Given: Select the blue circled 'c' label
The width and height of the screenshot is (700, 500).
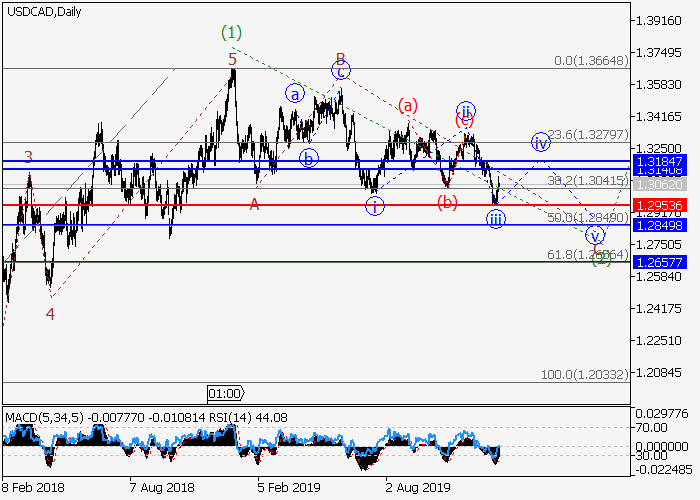Looking at the screenshot, I should tap(341, 71).
